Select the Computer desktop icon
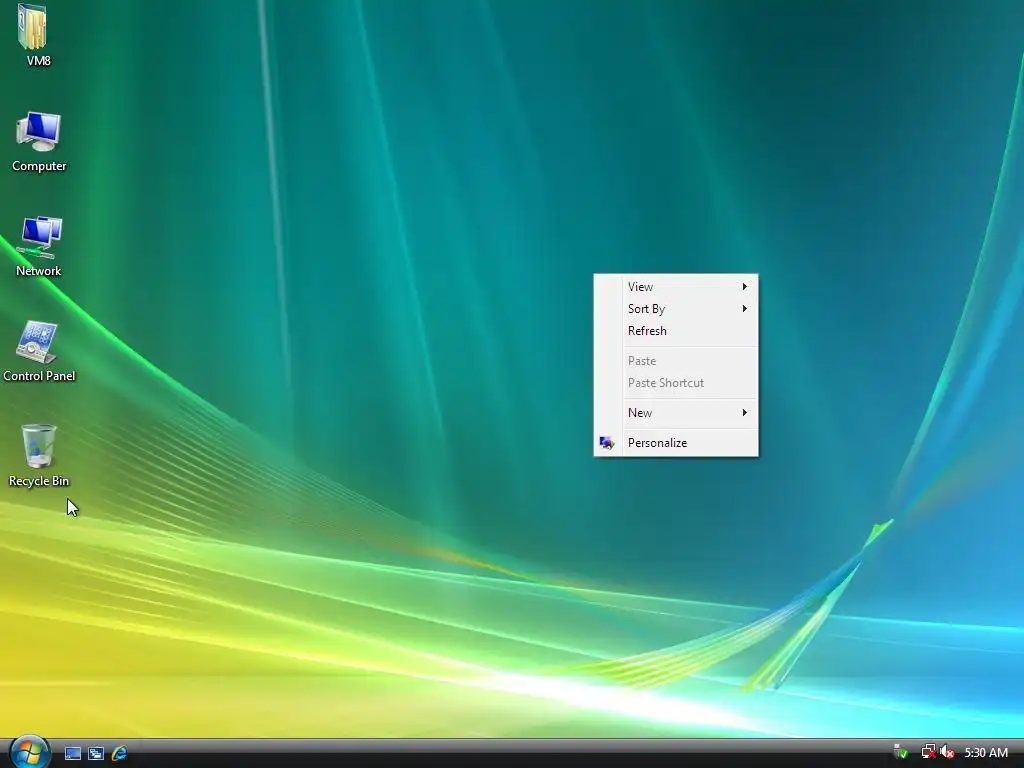1024x768 pixels. (39, 131)
